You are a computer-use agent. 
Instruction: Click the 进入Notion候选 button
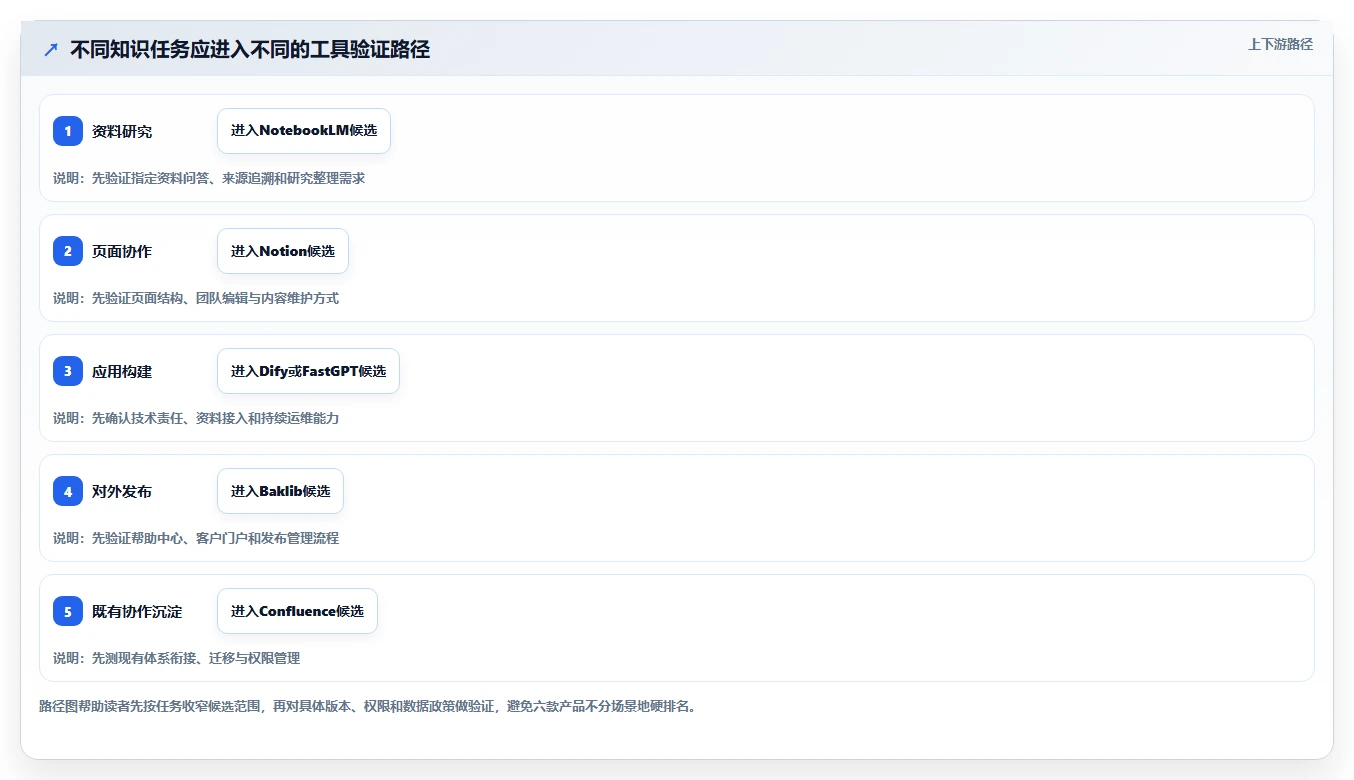283,251
